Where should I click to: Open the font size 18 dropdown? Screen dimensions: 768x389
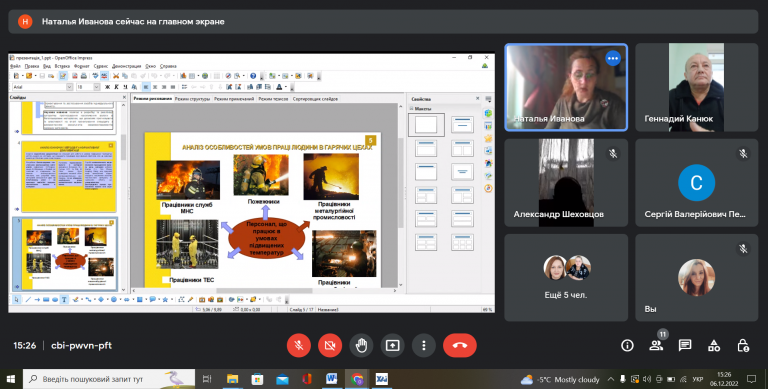(x=96, y=87)
